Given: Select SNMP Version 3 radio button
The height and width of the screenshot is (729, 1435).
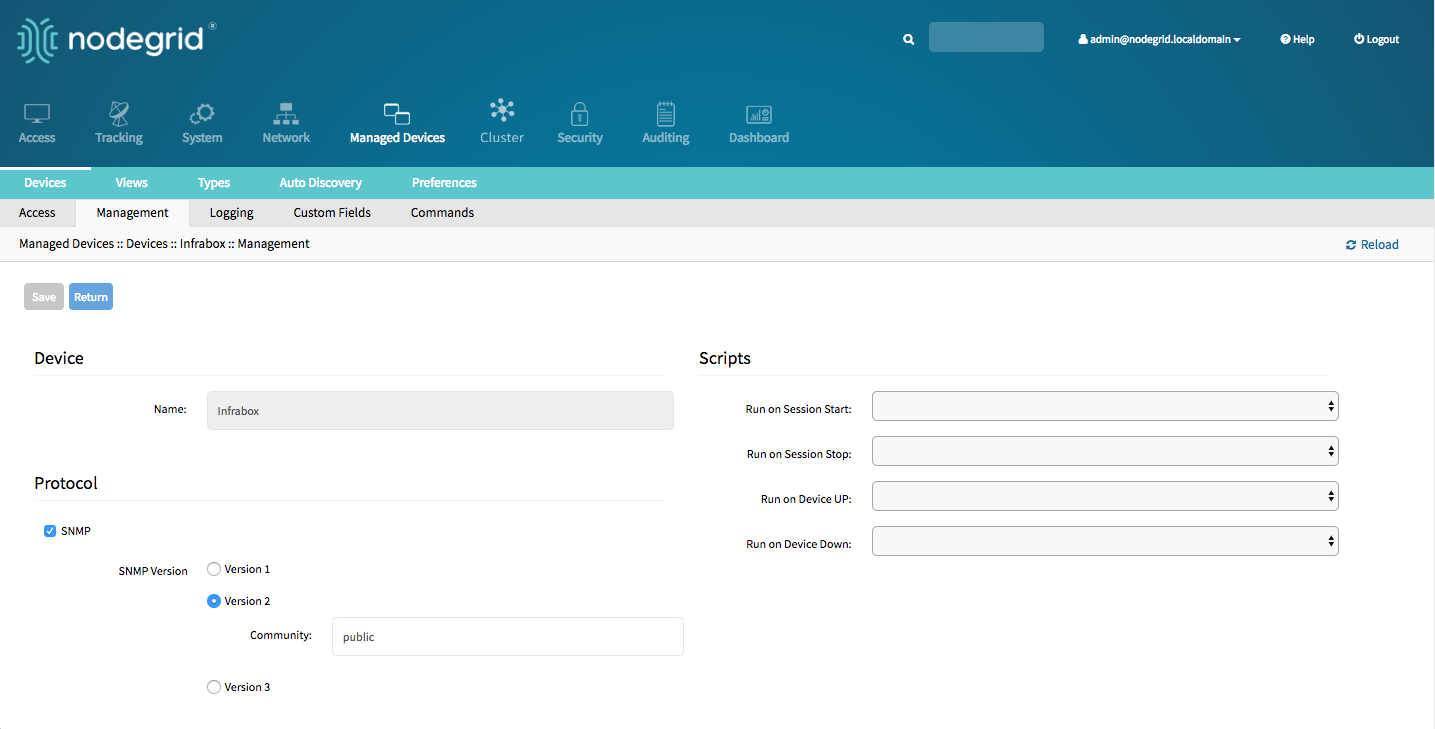Looking at the screenshot, I should click(x=213, y=687).
